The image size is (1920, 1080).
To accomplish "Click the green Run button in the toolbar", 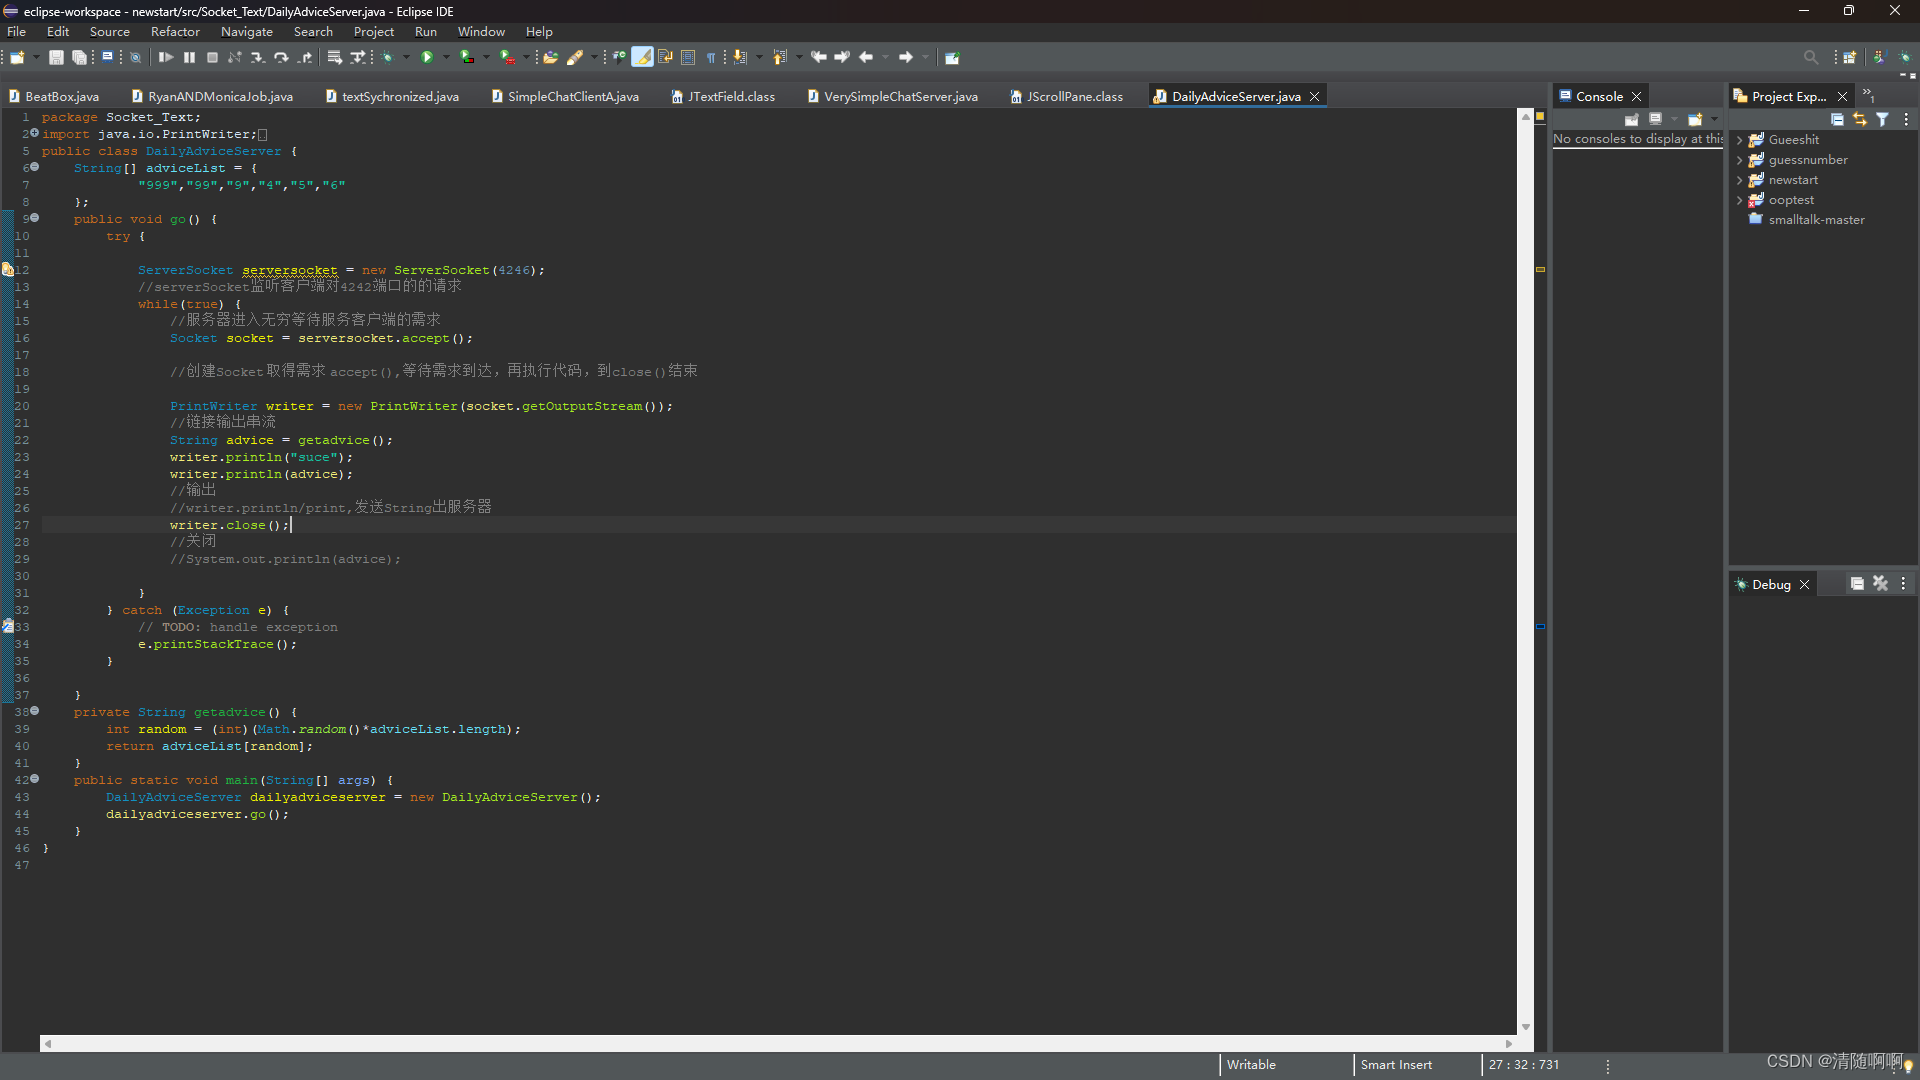I will pos(427,57).
